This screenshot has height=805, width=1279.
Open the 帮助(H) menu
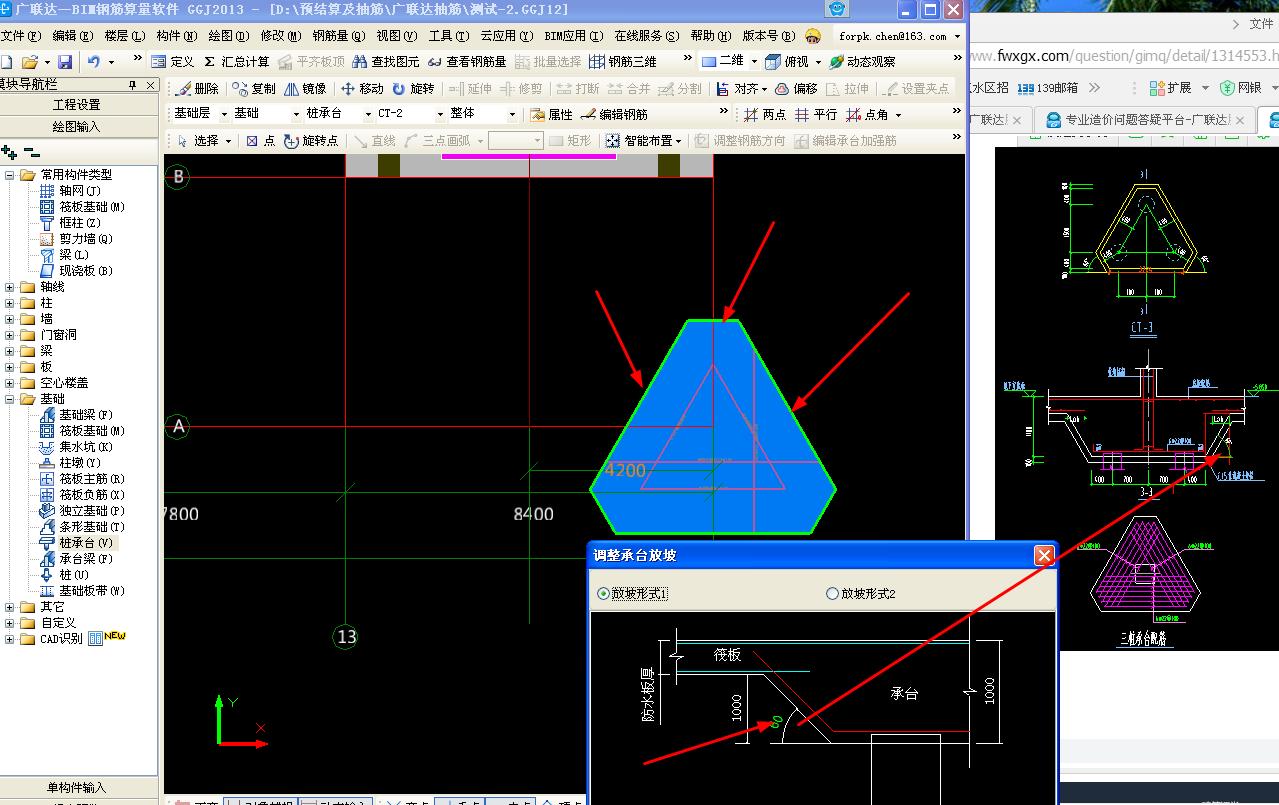pos(712,36)
